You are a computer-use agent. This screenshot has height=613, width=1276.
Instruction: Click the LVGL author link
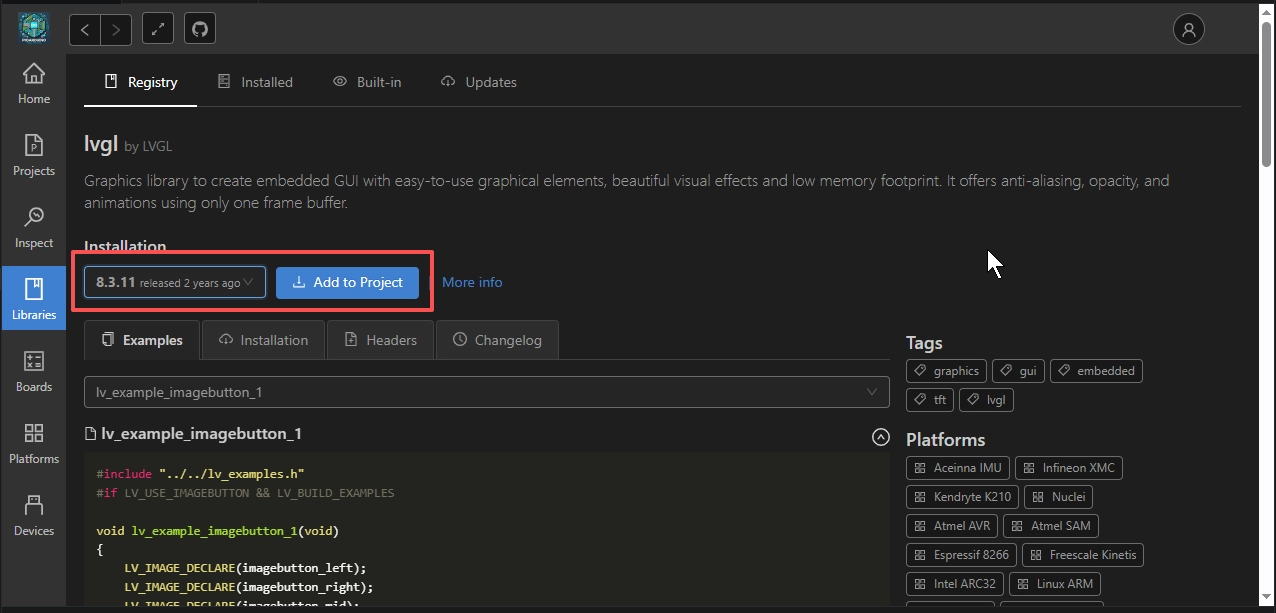(157, 146)
